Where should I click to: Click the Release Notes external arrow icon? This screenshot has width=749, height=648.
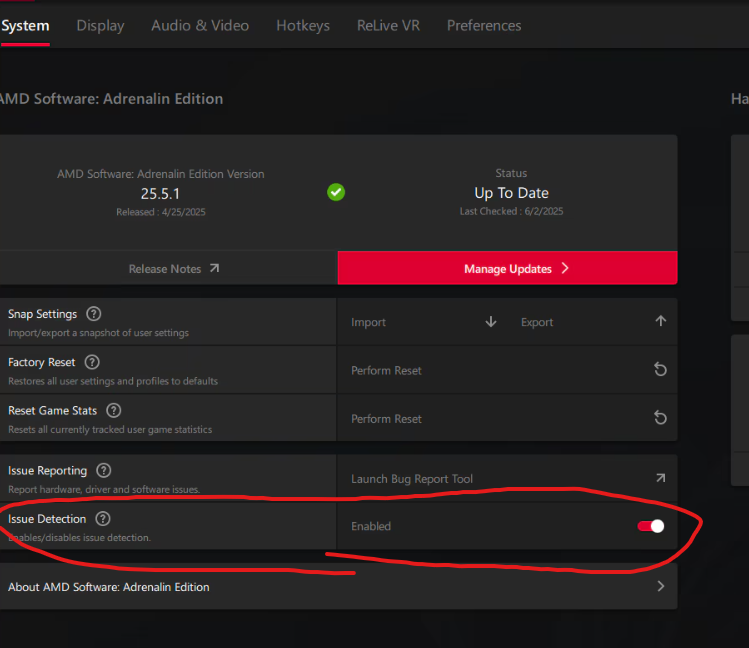click(214, 268)
